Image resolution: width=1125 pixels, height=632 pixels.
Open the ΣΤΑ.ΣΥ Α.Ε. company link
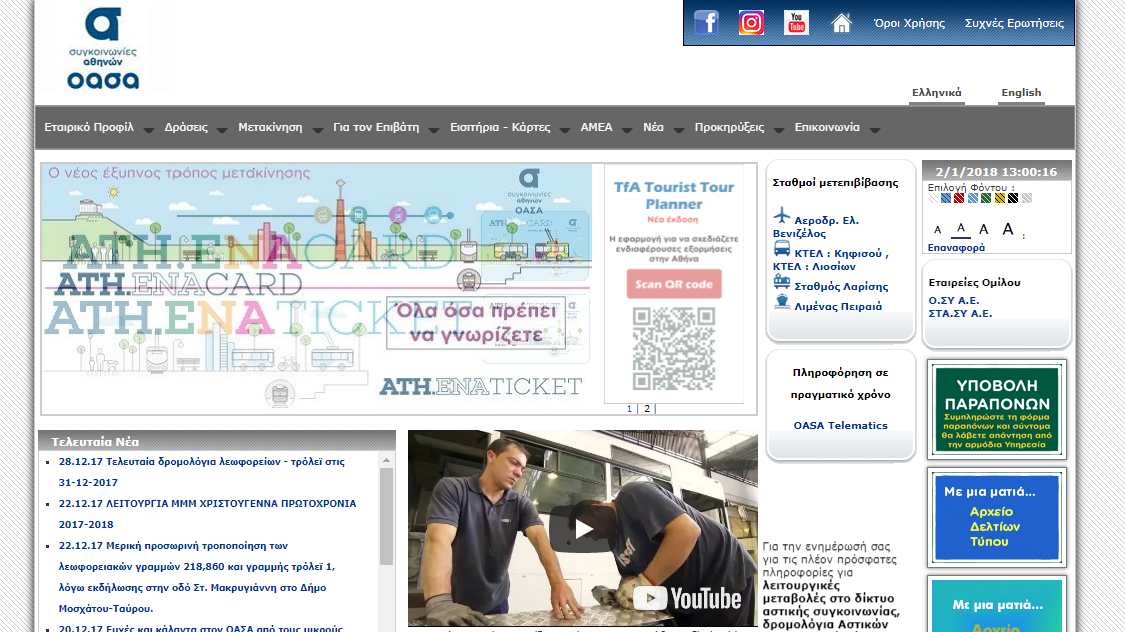[960, 313]
